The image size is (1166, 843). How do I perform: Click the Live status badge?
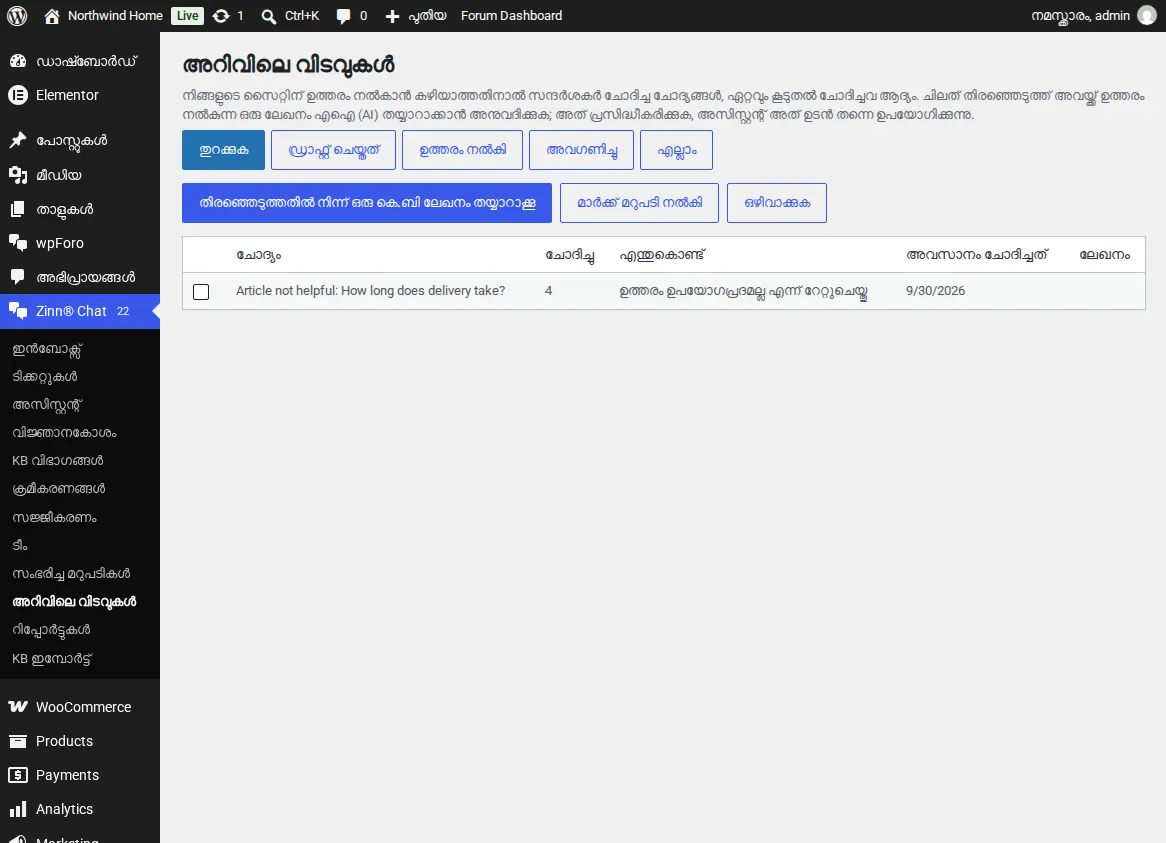[187, 16]
